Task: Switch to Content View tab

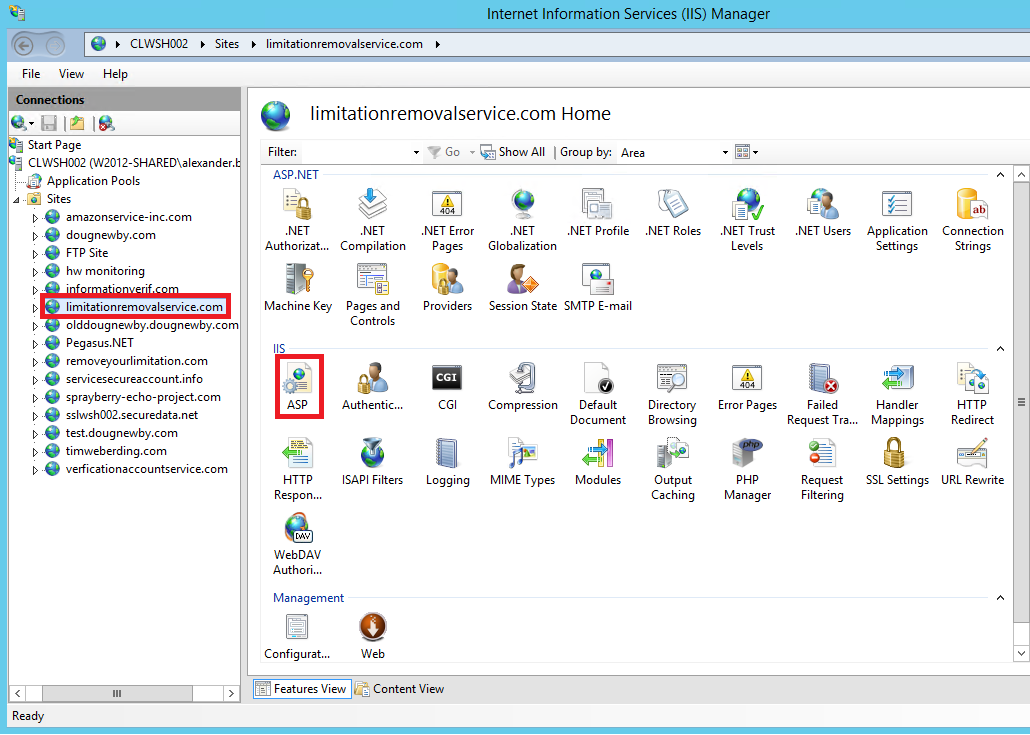Action: coord(399,688)
